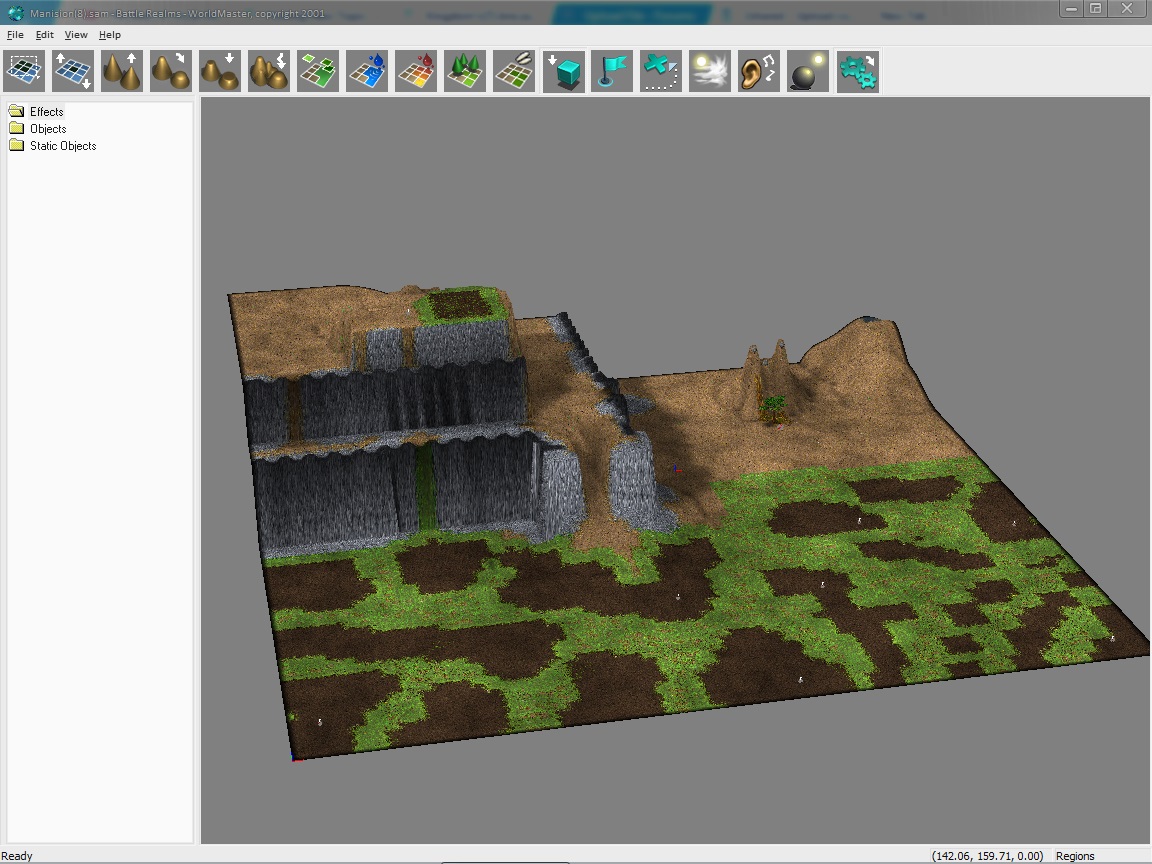The width and height of the screenshot is (1152, 864).
Task: Click the WorldMaster app icon in title bar
Action: (x=15, y=13)
